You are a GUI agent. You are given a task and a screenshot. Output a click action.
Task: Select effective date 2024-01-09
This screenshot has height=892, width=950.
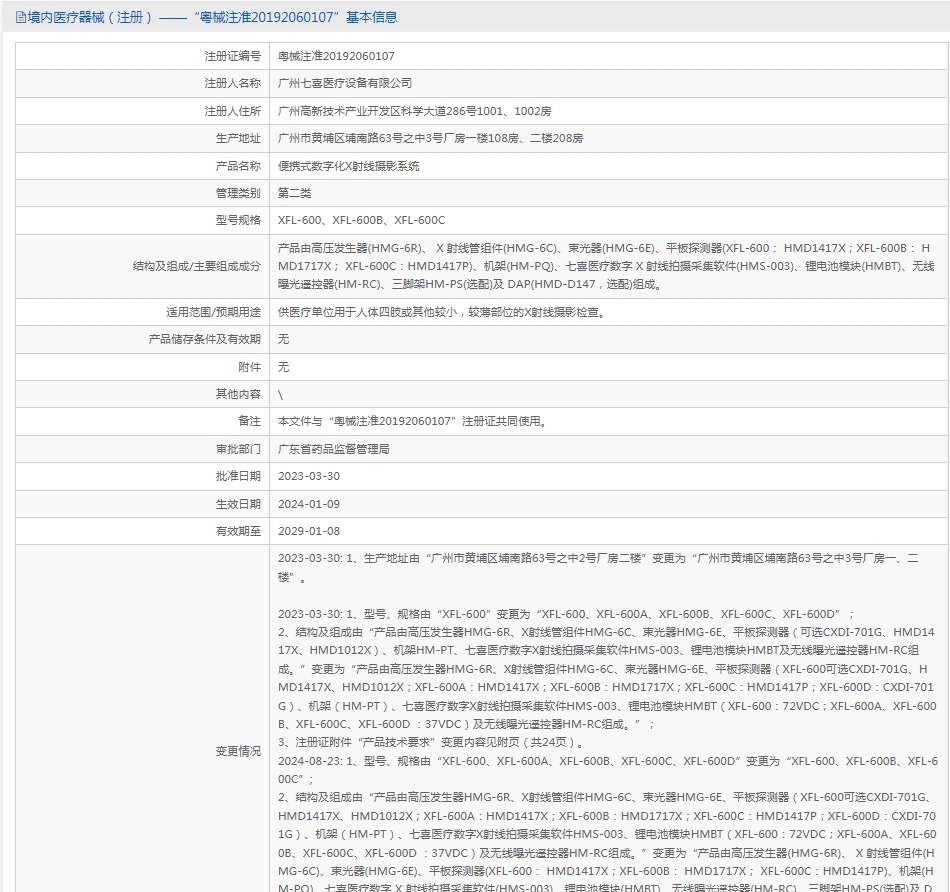click(309, 504)
